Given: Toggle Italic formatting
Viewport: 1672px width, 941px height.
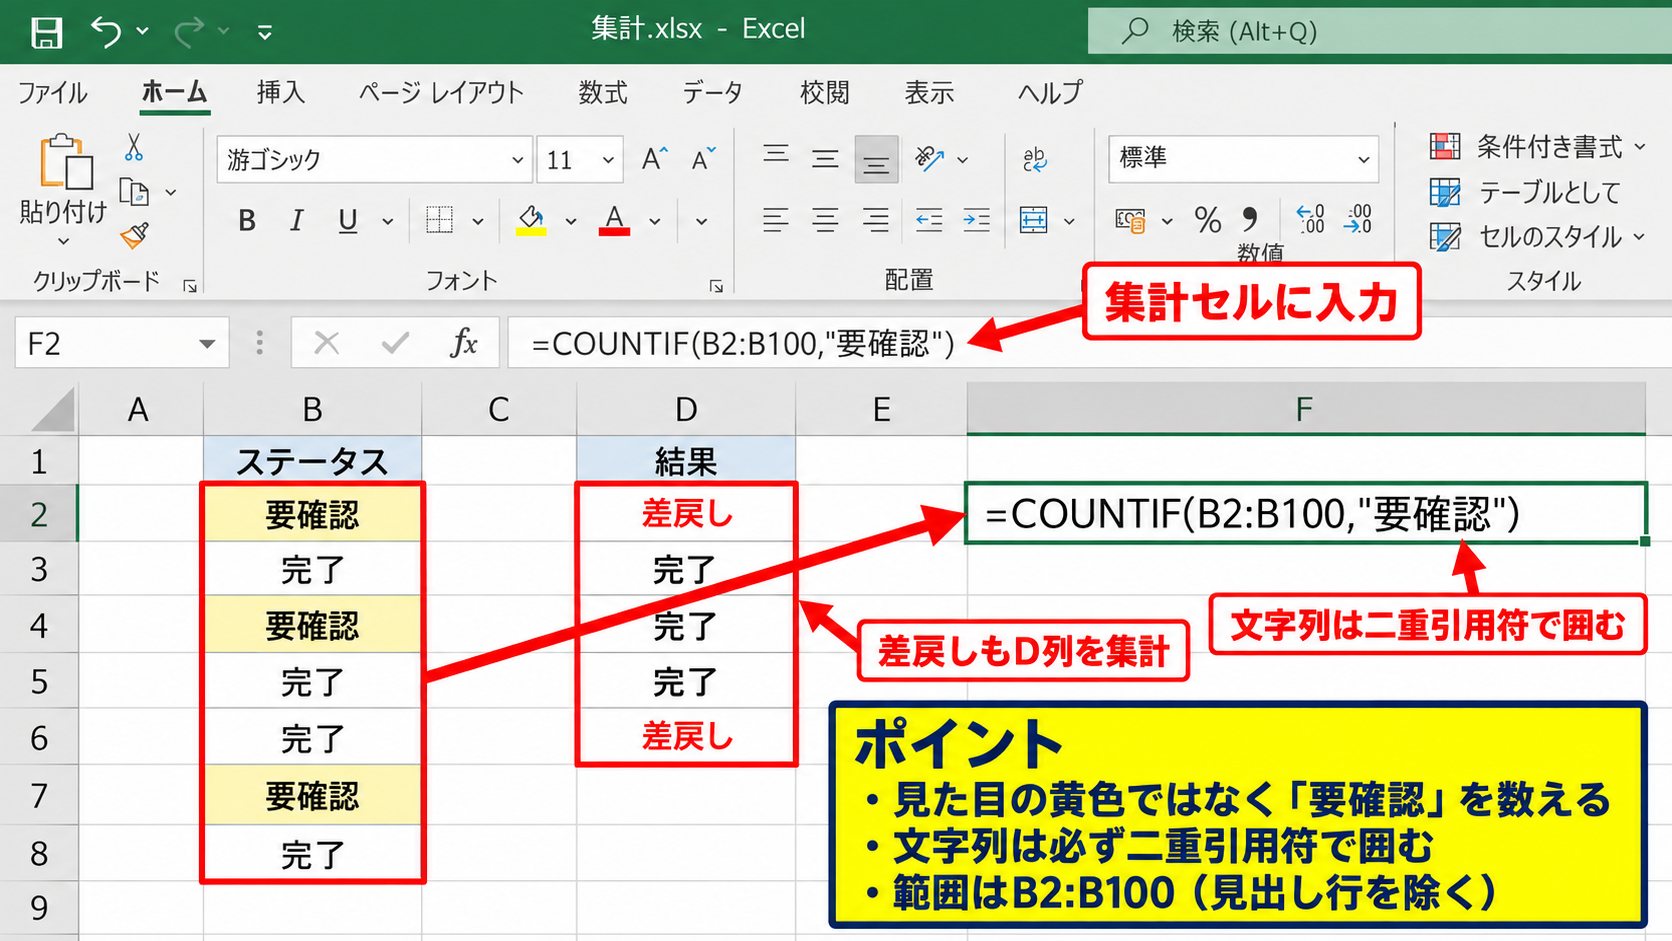Looking at the screenshot, I should coord(296,221).
